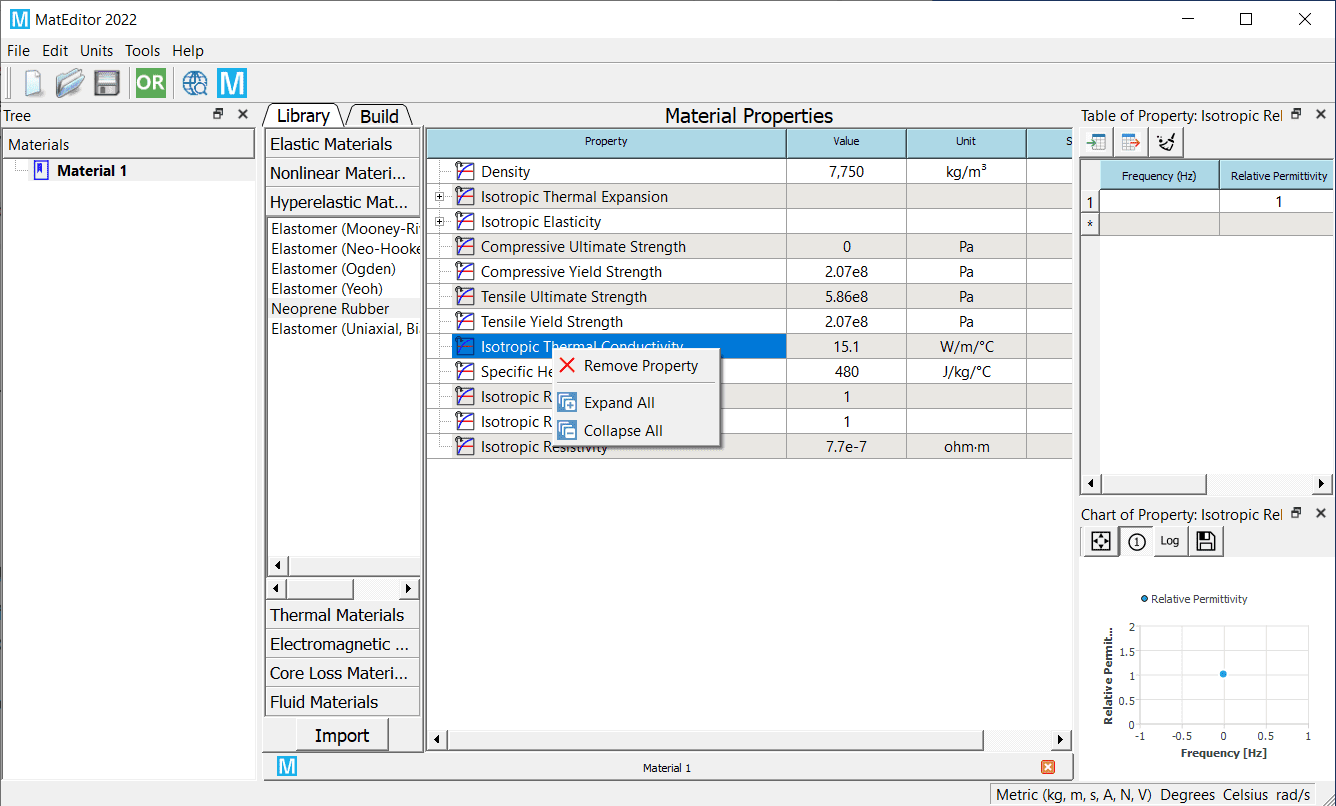Click the Density value 7,750 cell
1336x806 pixels.
click(846, 171)
